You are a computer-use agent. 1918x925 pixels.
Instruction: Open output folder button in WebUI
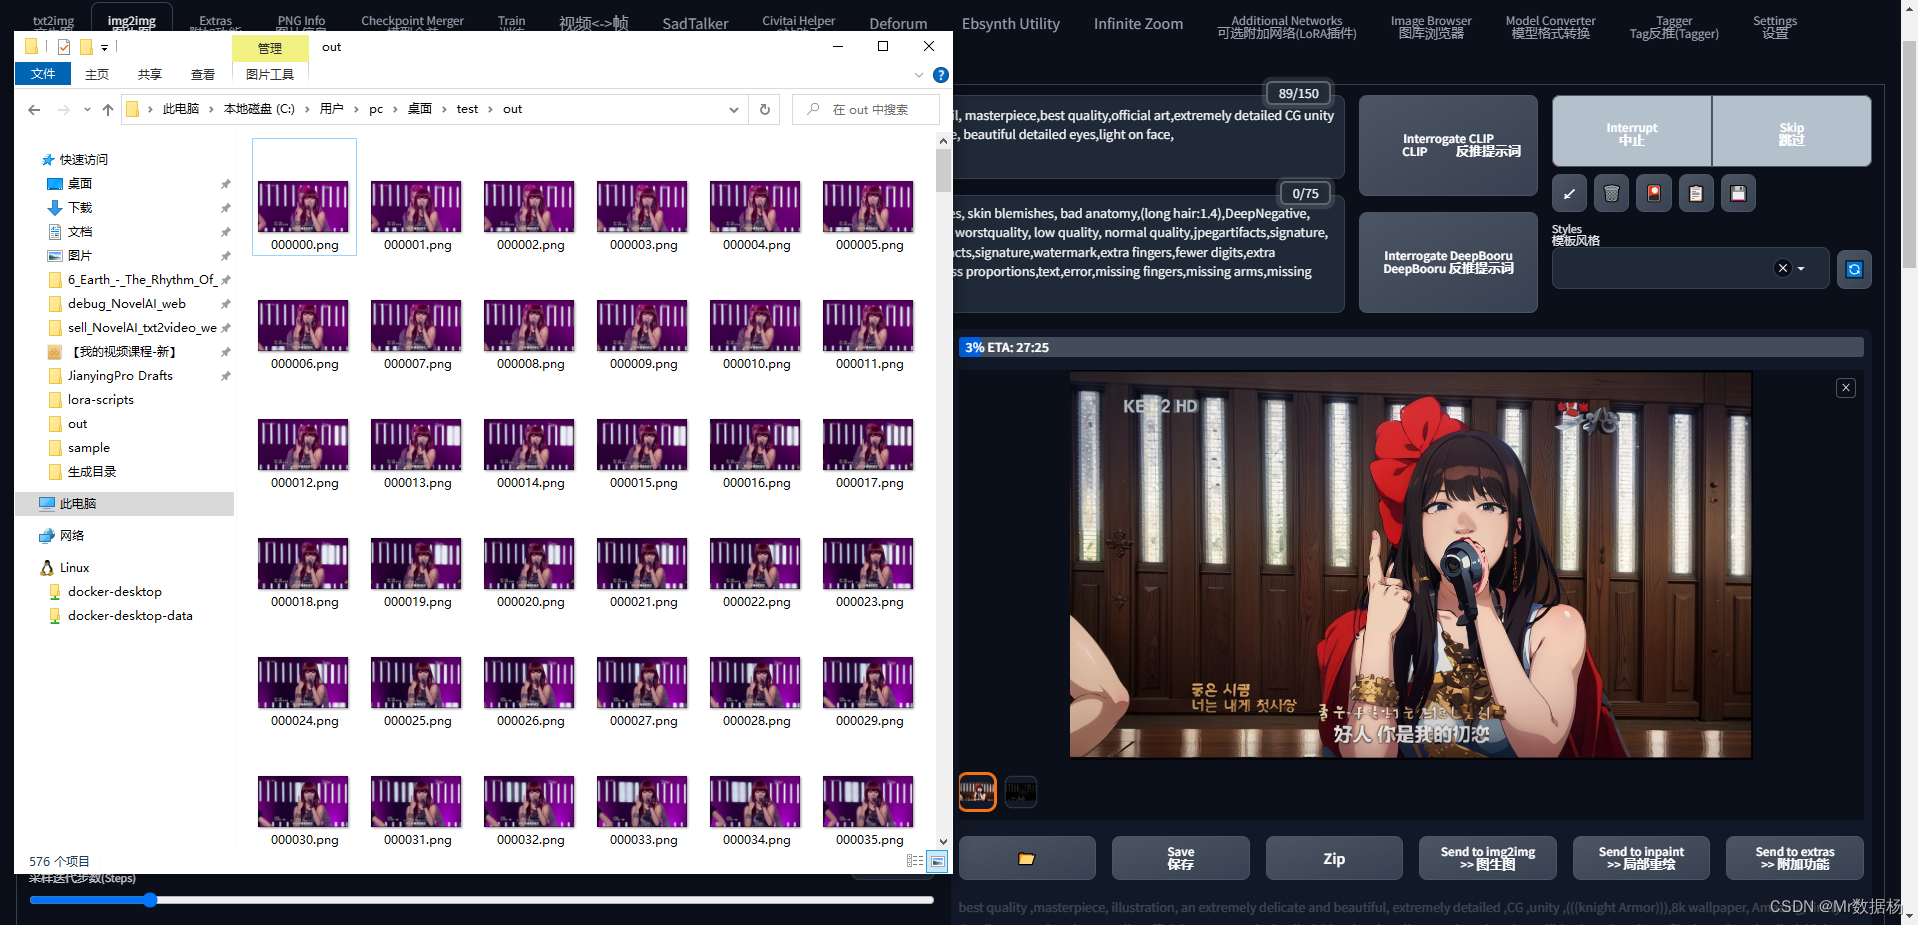(x=1027, y=858)
